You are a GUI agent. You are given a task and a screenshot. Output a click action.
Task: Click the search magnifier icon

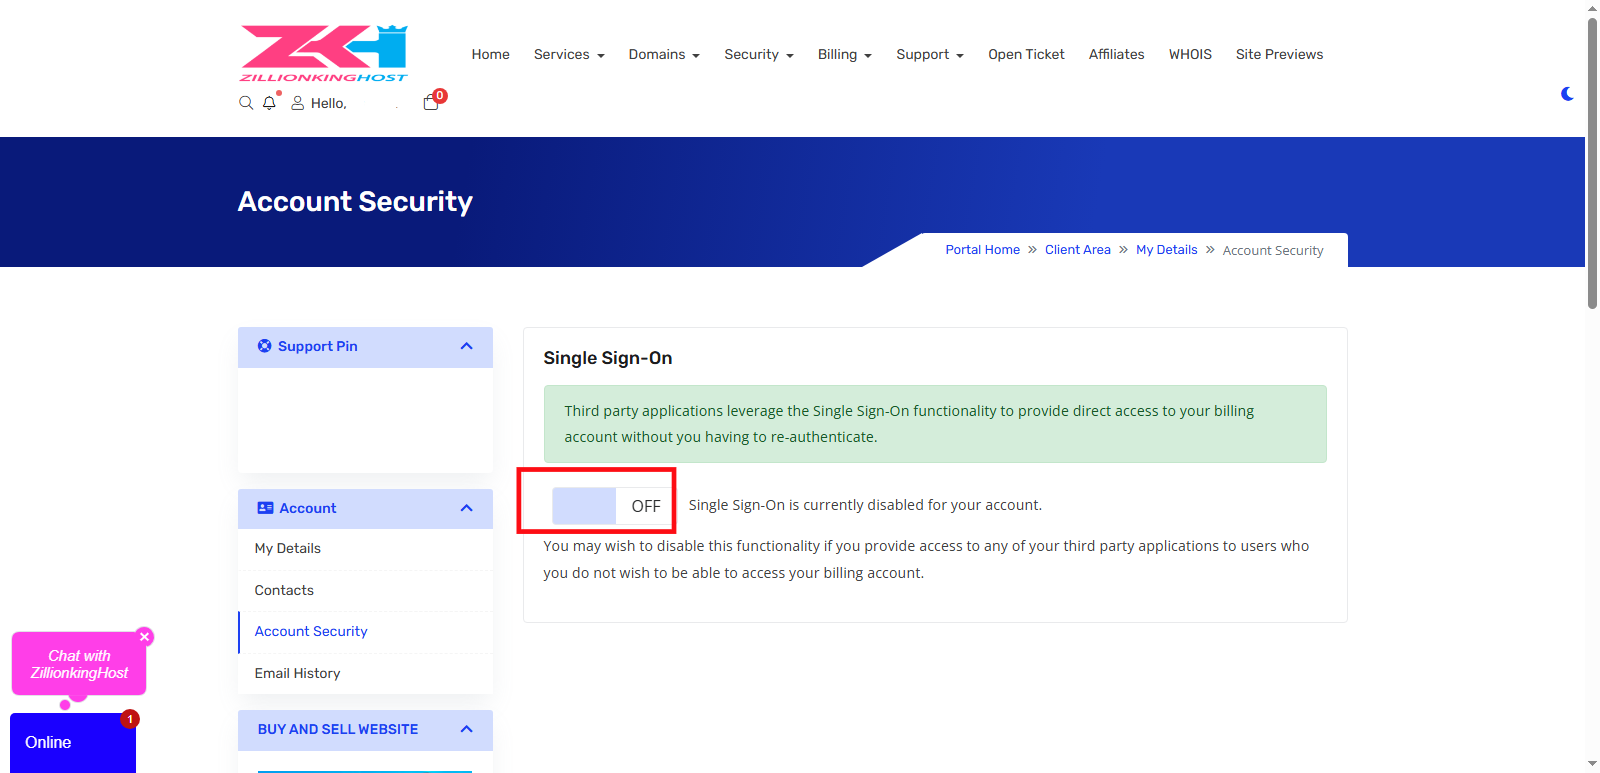[246, 103]
